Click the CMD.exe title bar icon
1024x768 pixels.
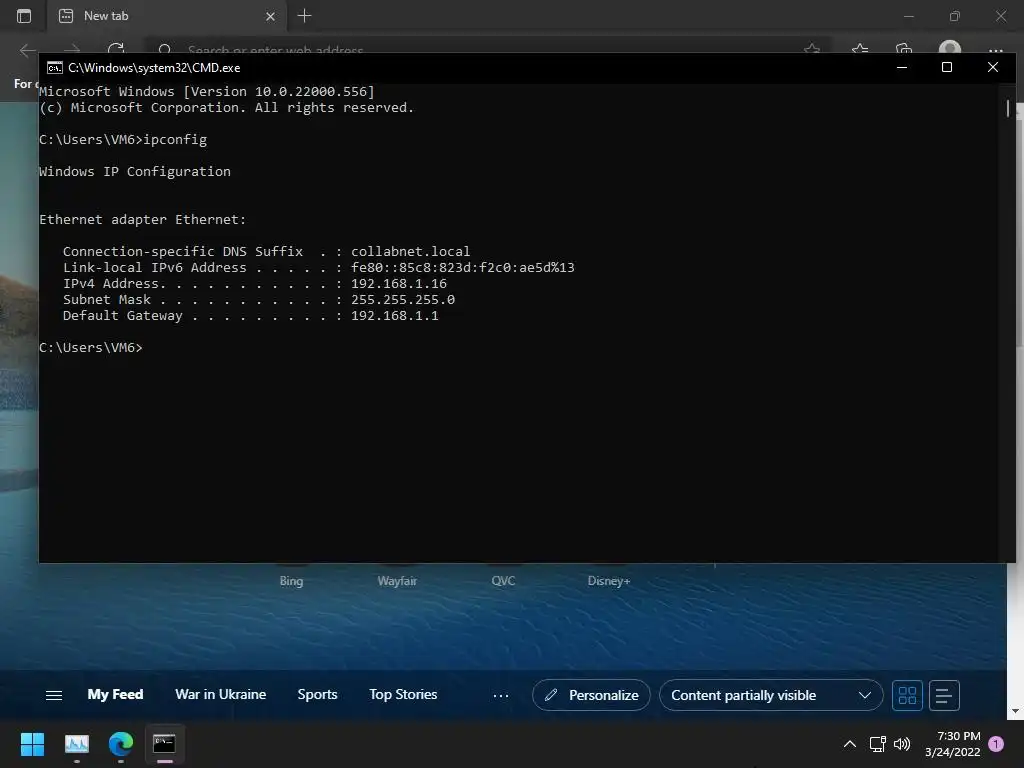55,68
